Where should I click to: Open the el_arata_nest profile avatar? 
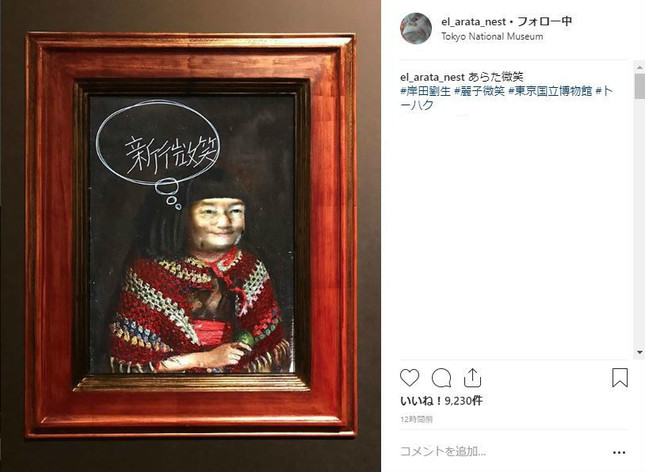click(416, 28)
